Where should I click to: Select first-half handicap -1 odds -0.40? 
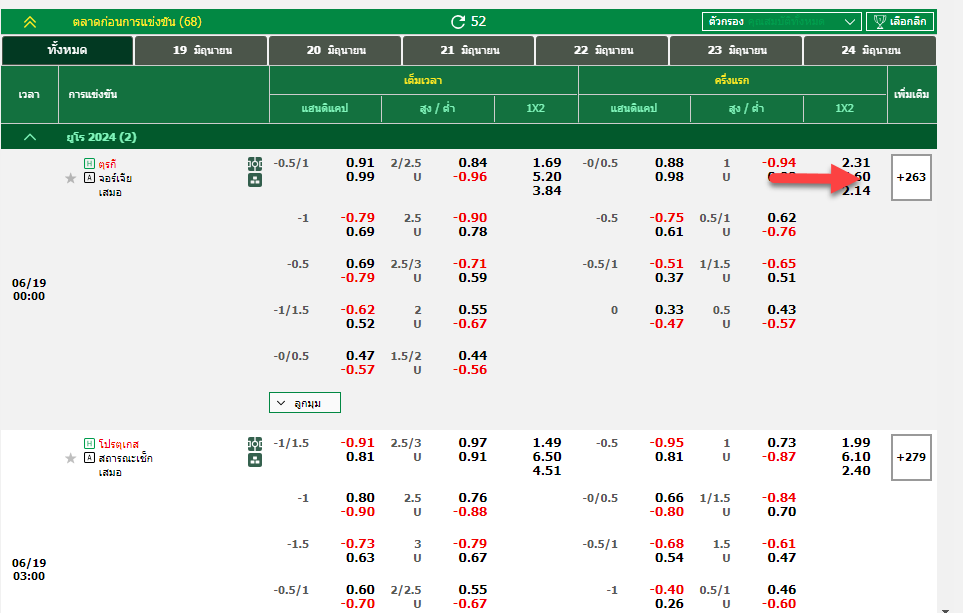[x=666, y=590]
